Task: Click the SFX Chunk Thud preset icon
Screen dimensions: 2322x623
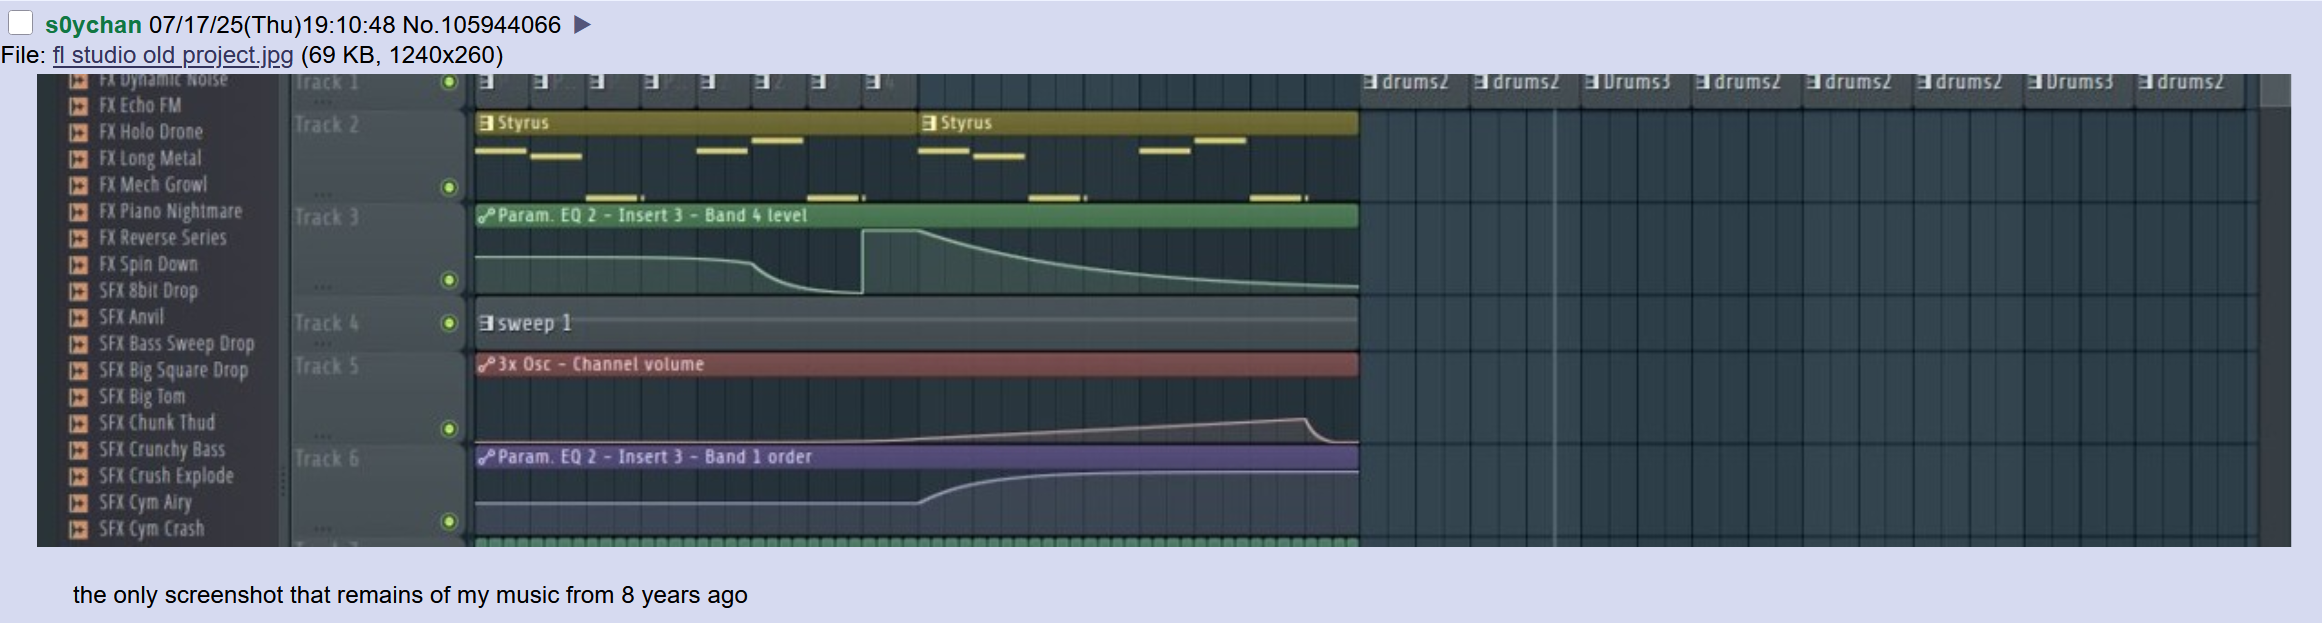Action: (x=78, y=424)
